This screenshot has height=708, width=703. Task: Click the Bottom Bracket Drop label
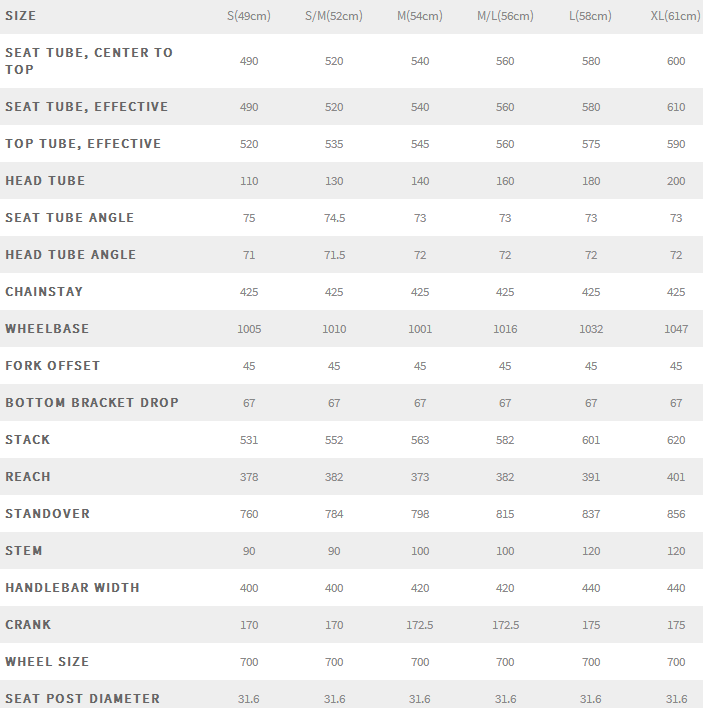(x=92, y=403)
